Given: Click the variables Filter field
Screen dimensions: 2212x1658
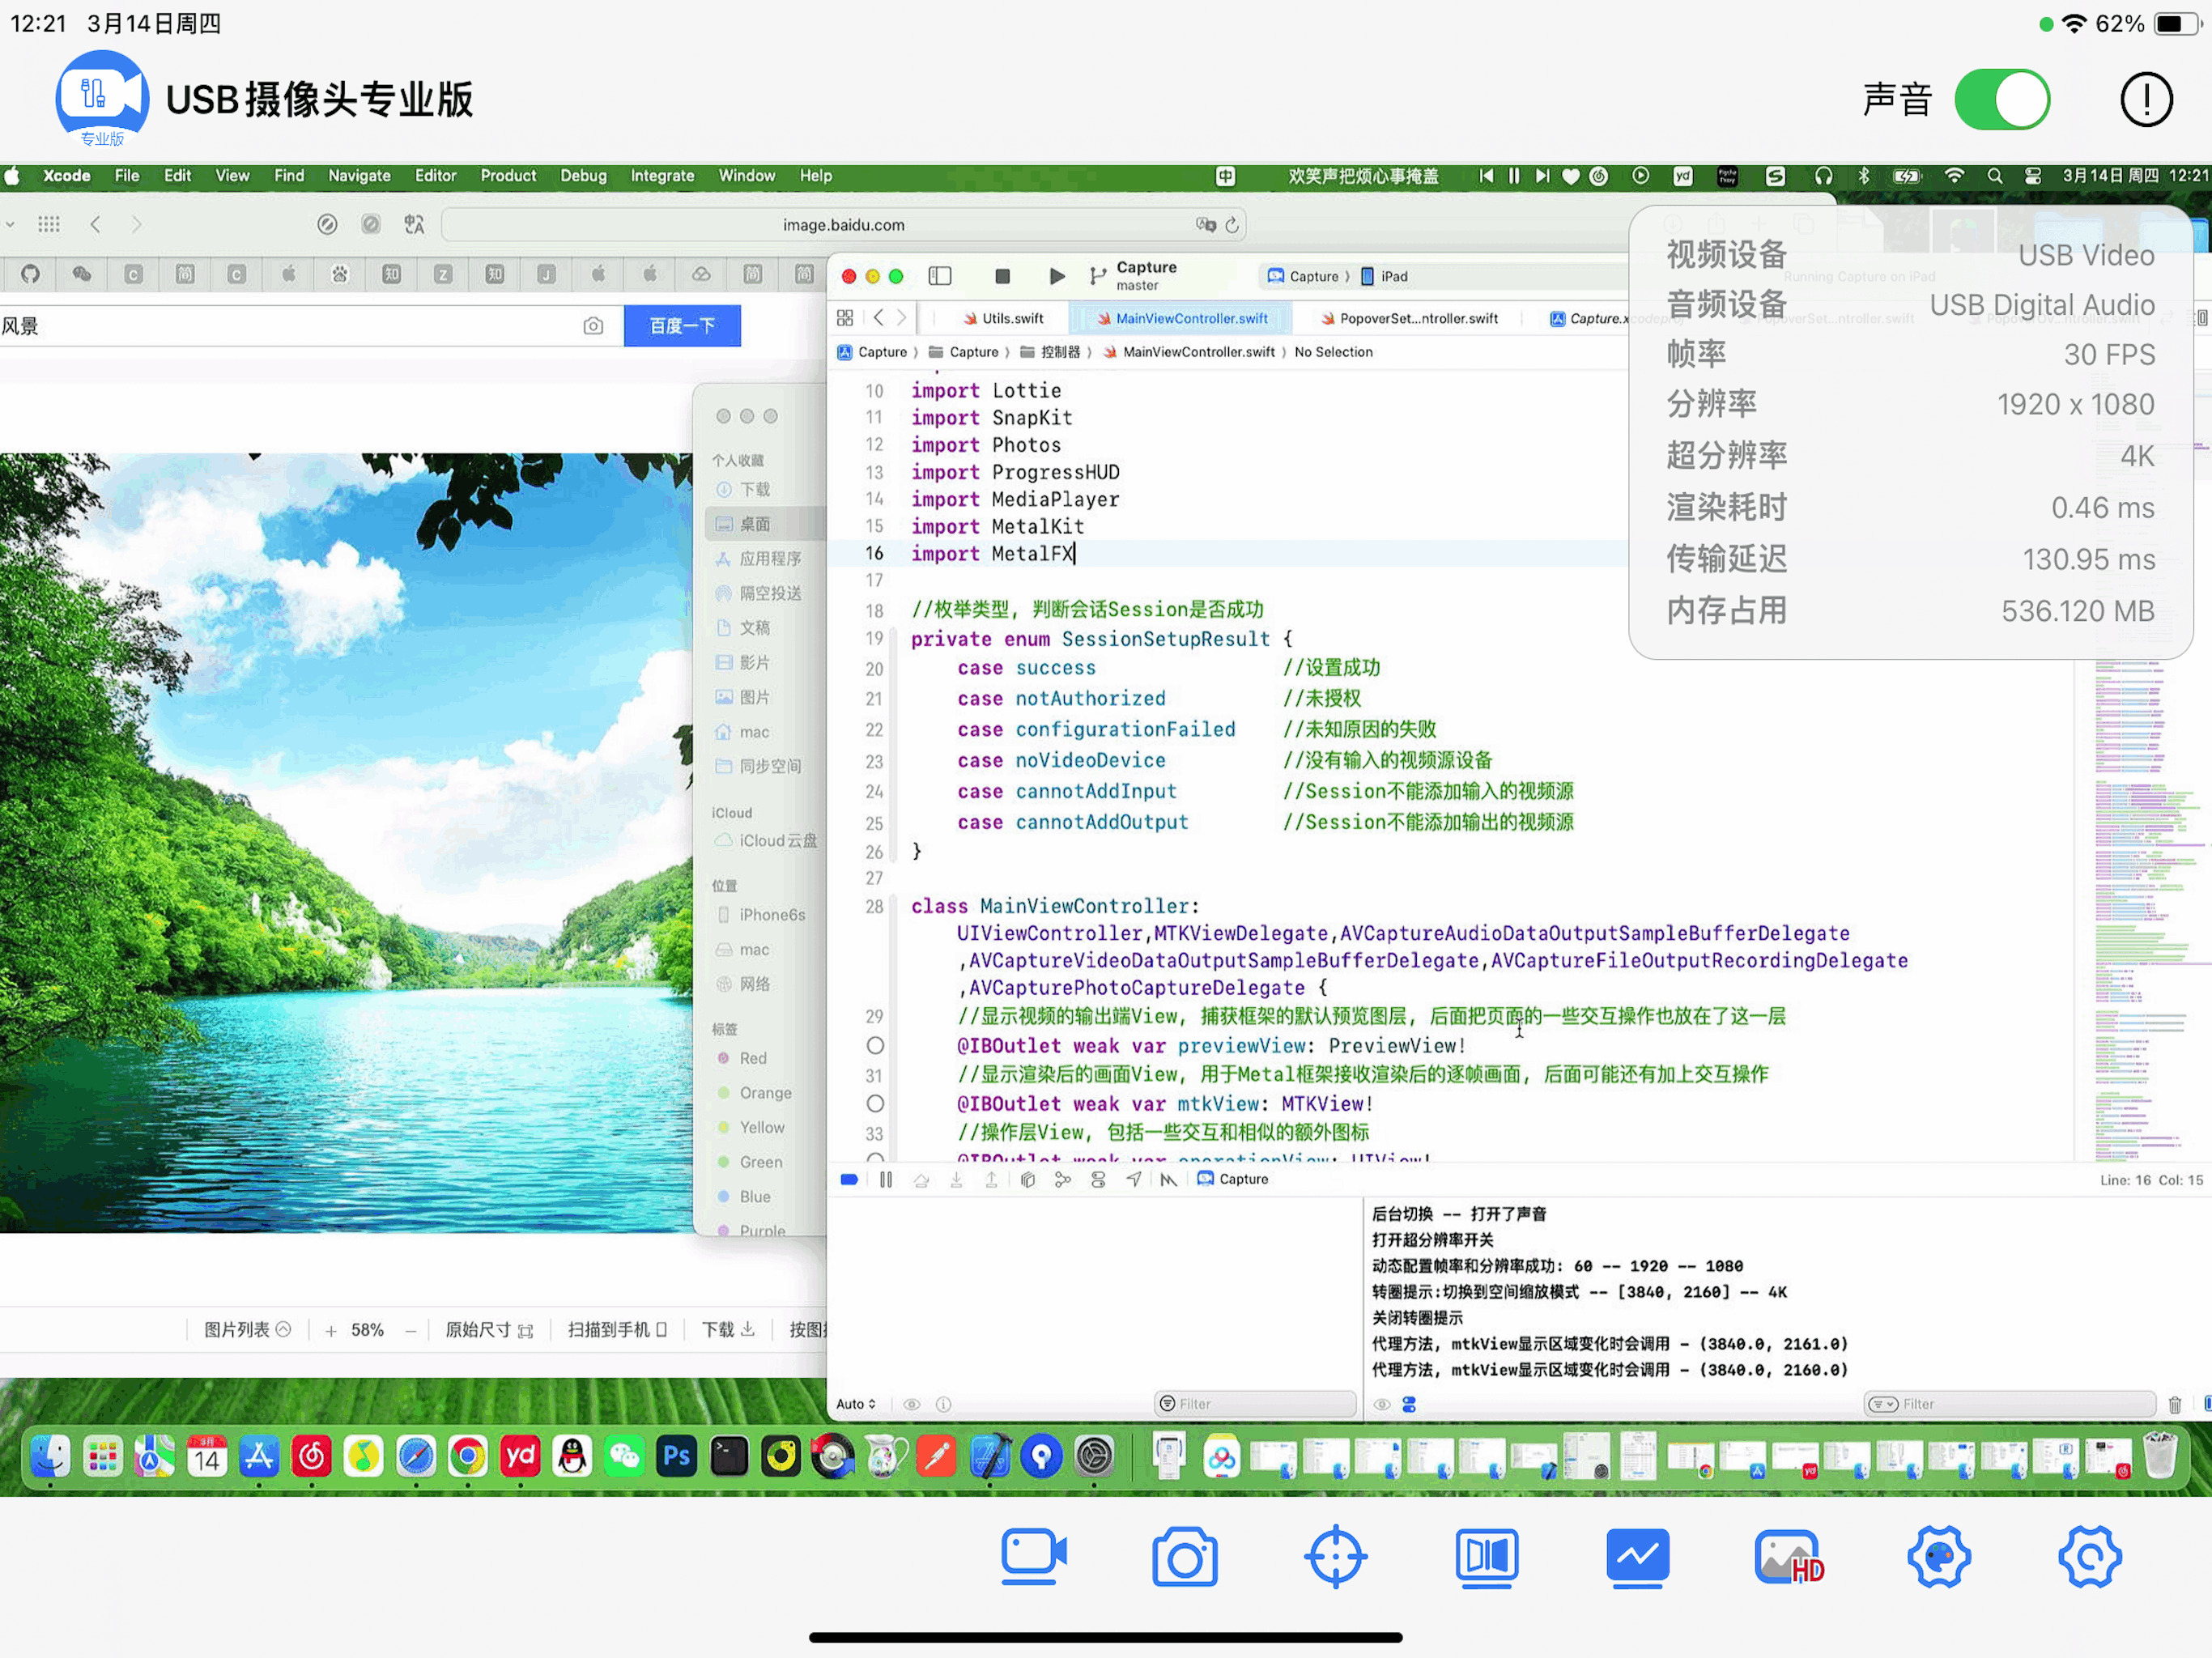Looking at the screenshot, I should tap(1255, 1404).
